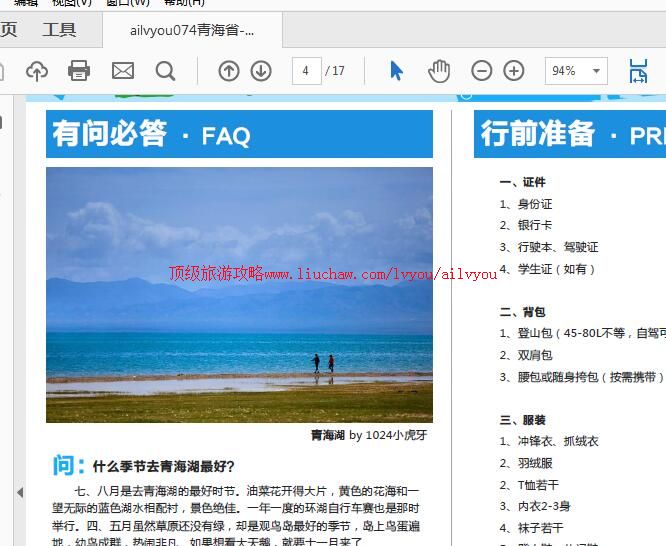Open the search magnifier tool
The image size is (666, 546).
pos(165,71)
